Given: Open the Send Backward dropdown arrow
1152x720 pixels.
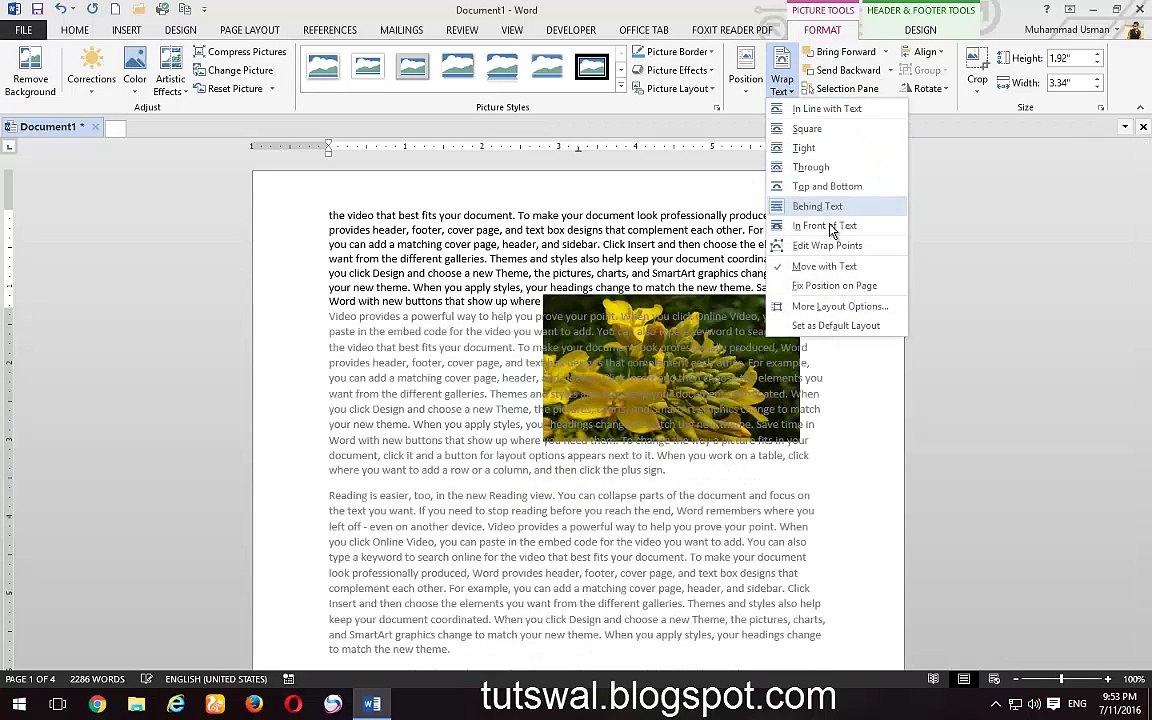Looking at the screenshot, I should pos(890,71).
